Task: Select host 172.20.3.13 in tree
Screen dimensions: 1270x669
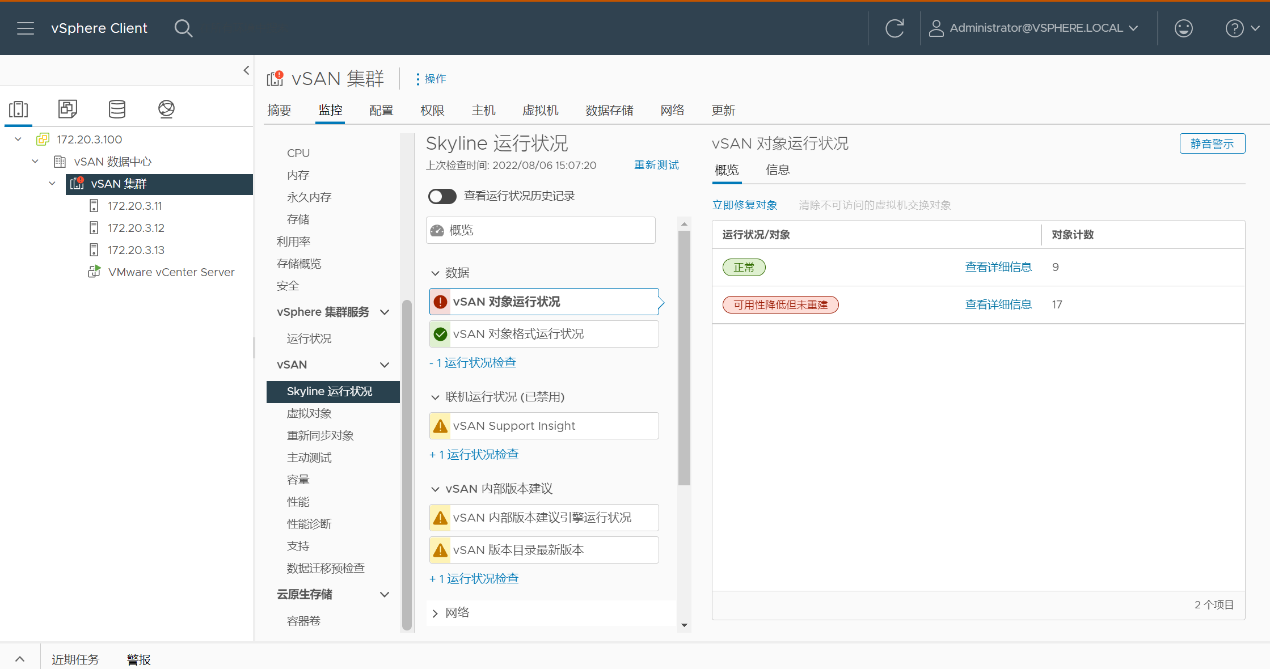Action: 134,250
